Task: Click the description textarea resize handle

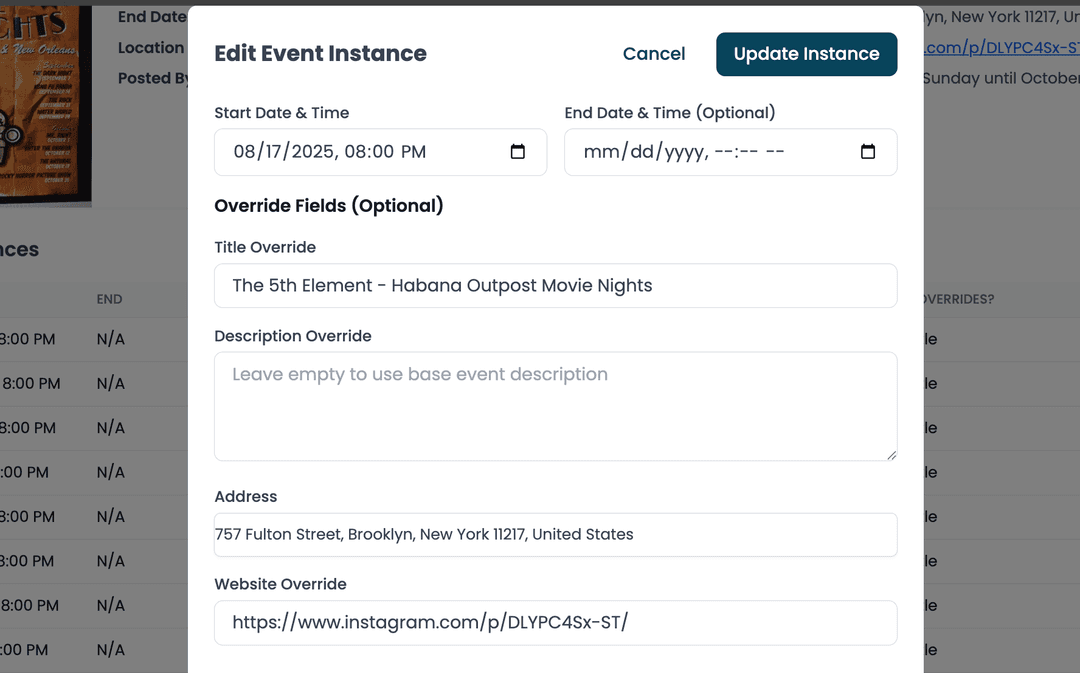Action: pos(891,455)
